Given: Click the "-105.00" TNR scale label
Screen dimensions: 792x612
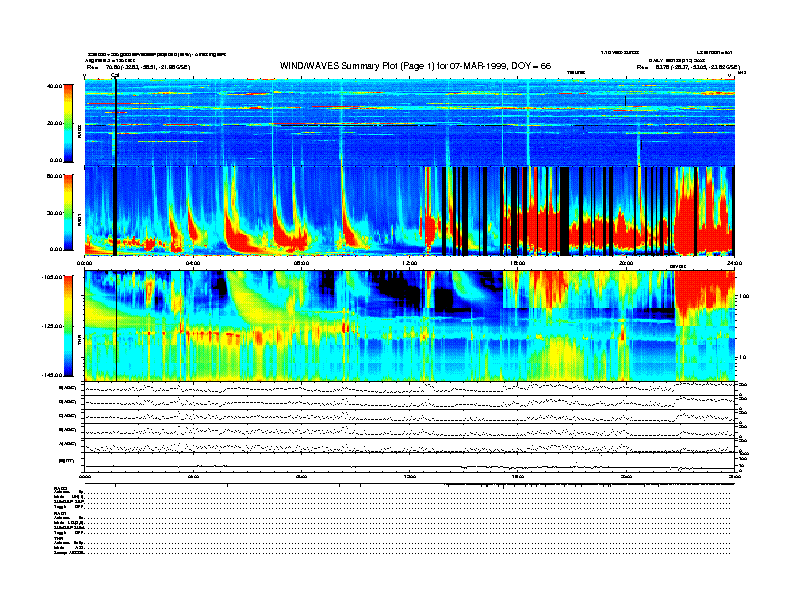Looking at the screenshot, I should coord(52,277).
